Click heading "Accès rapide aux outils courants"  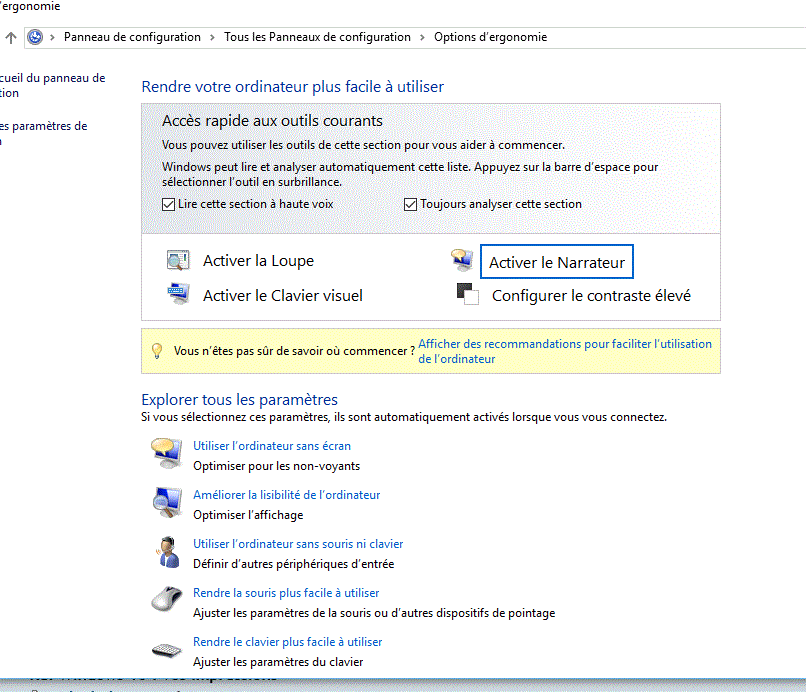272,121
